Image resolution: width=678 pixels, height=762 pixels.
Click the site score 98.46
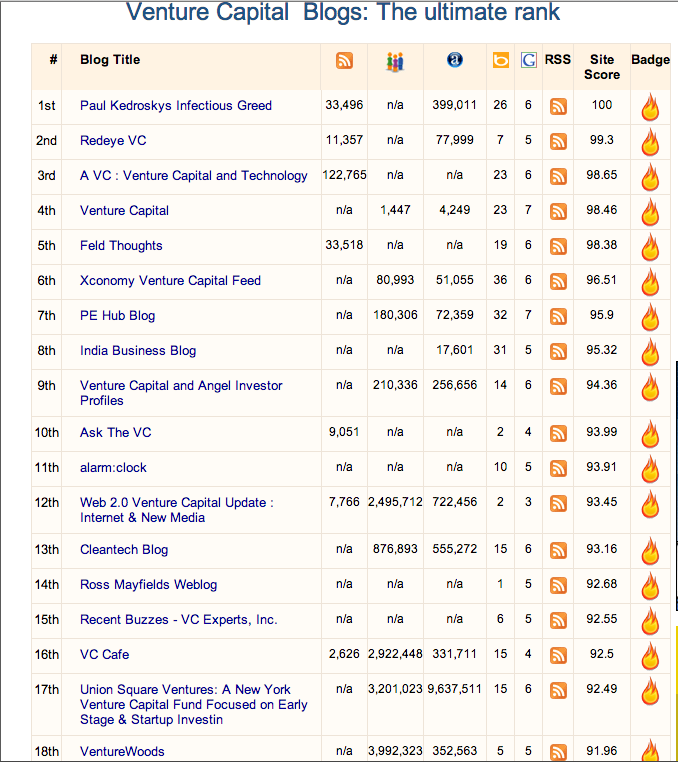[602, 209]
